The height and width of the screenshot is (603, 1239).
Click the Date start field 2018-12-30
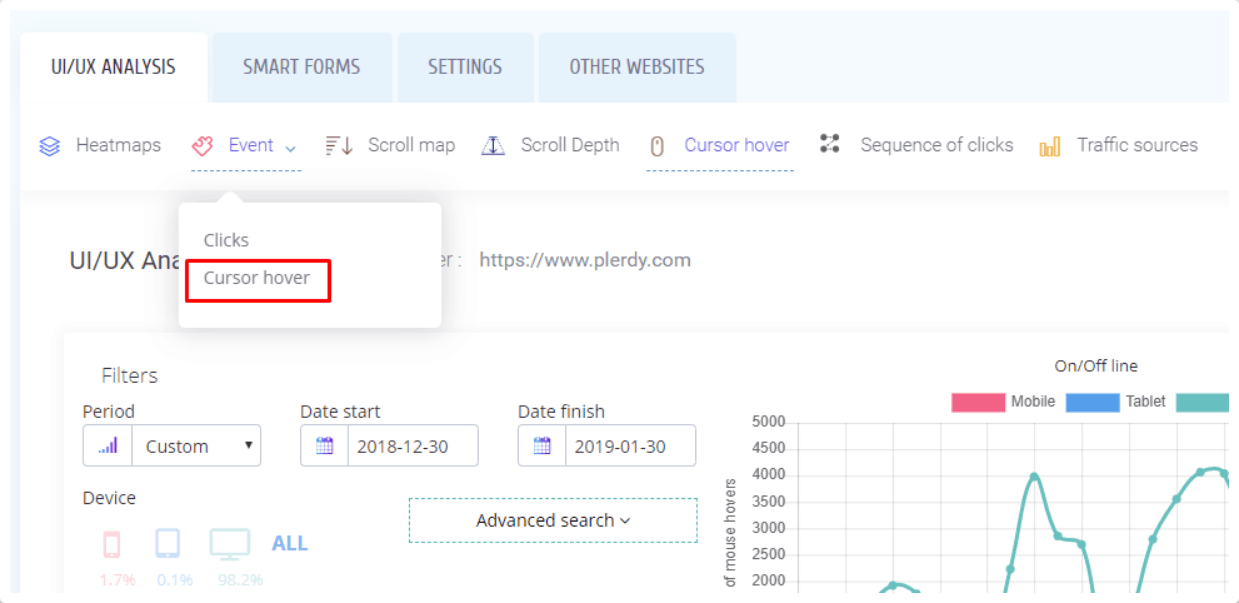(x=413, y=446)
